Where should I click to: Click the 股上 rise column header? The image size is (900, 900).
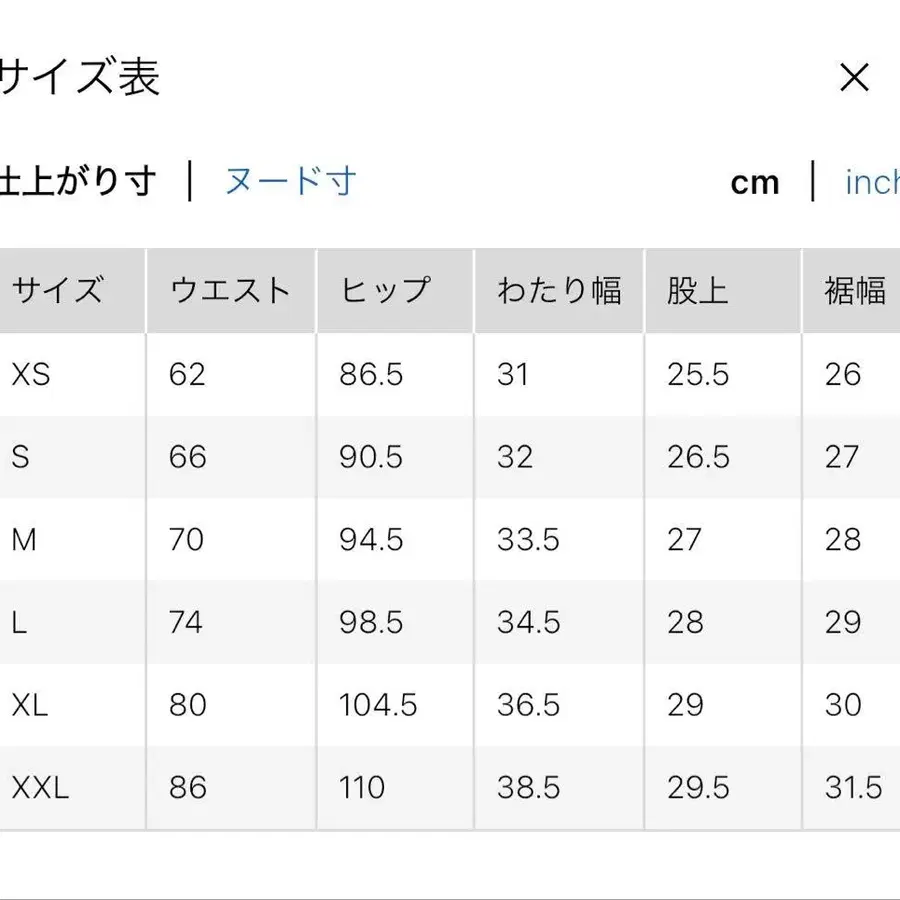click(x=695, y=290)
